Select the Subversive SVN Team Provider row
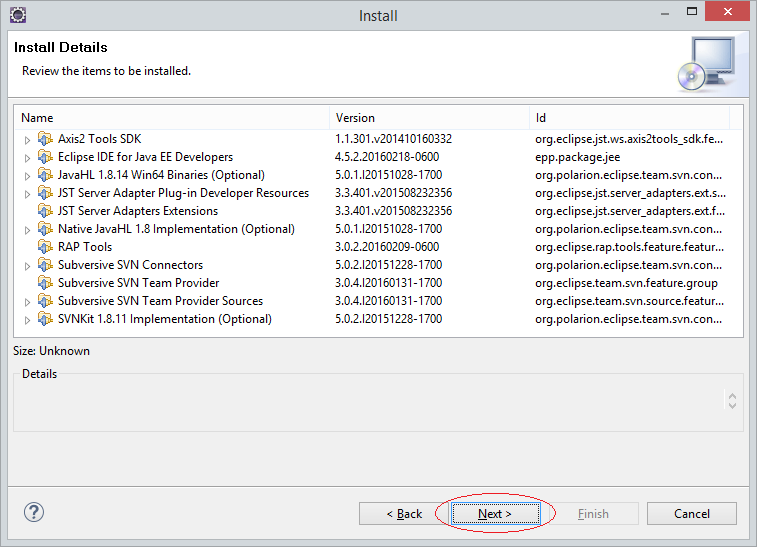Screen dimensions: 757x547 pos(378,283)
